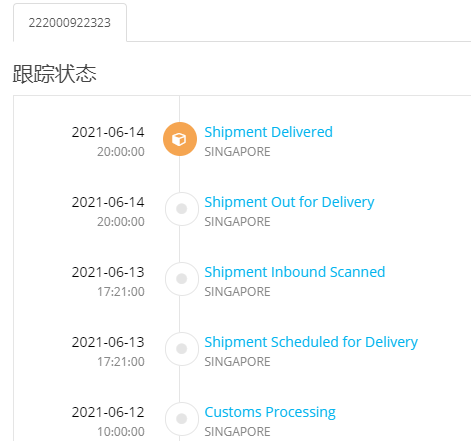Select the Scheduled for Delivery timeline dot

(x=182, y=349)
